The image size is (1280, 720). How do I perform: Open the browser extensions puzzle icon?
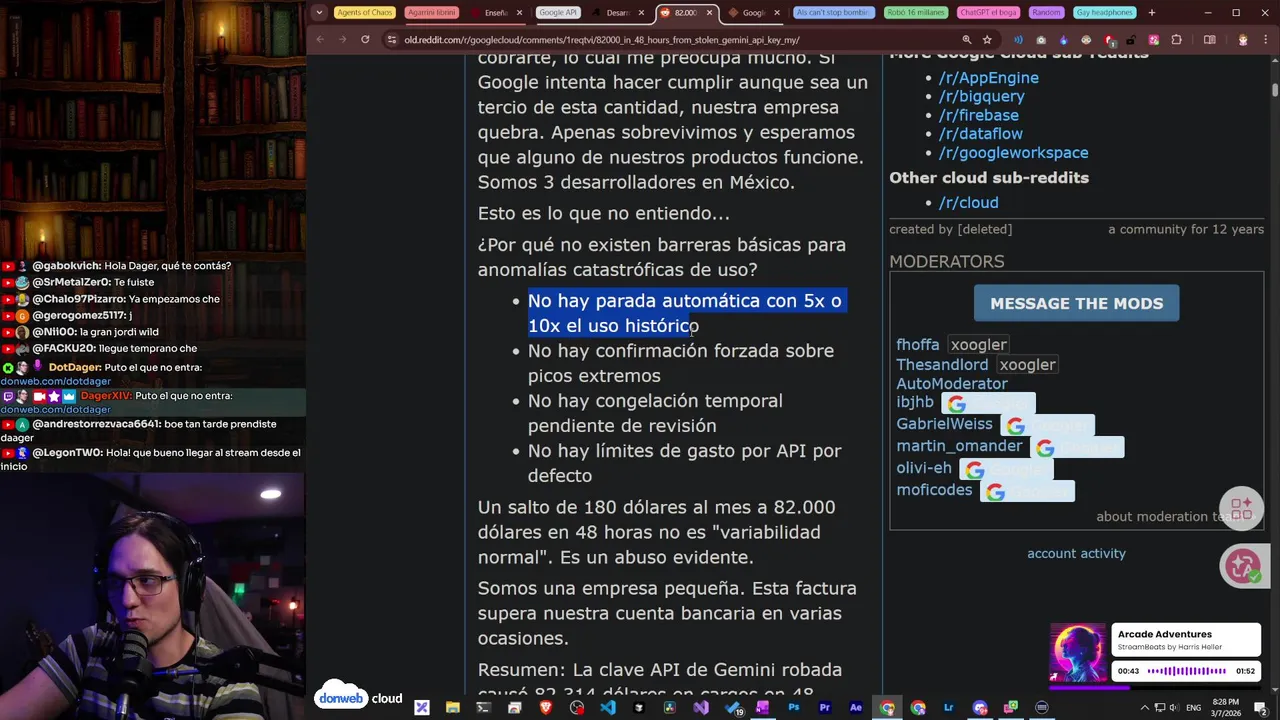[x=1176, y=40]
